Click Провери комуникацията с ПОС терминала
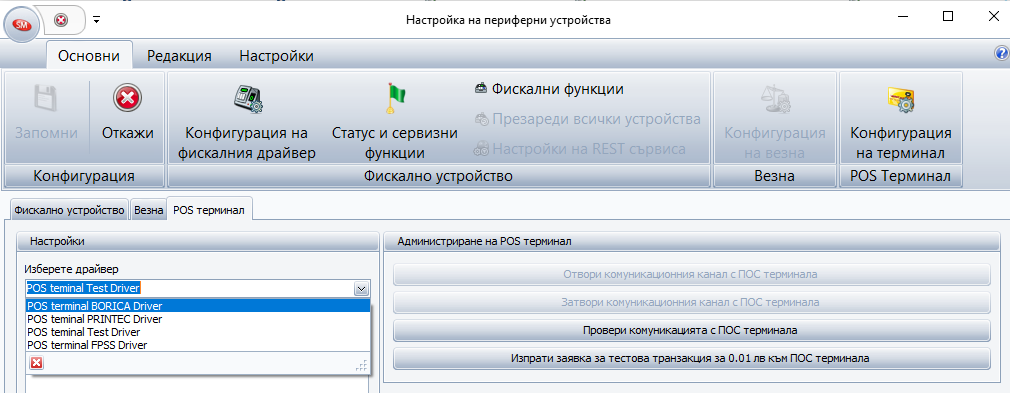Viewport: 1010px width, 393px height. pyautogui.click(x=692, y=331)
